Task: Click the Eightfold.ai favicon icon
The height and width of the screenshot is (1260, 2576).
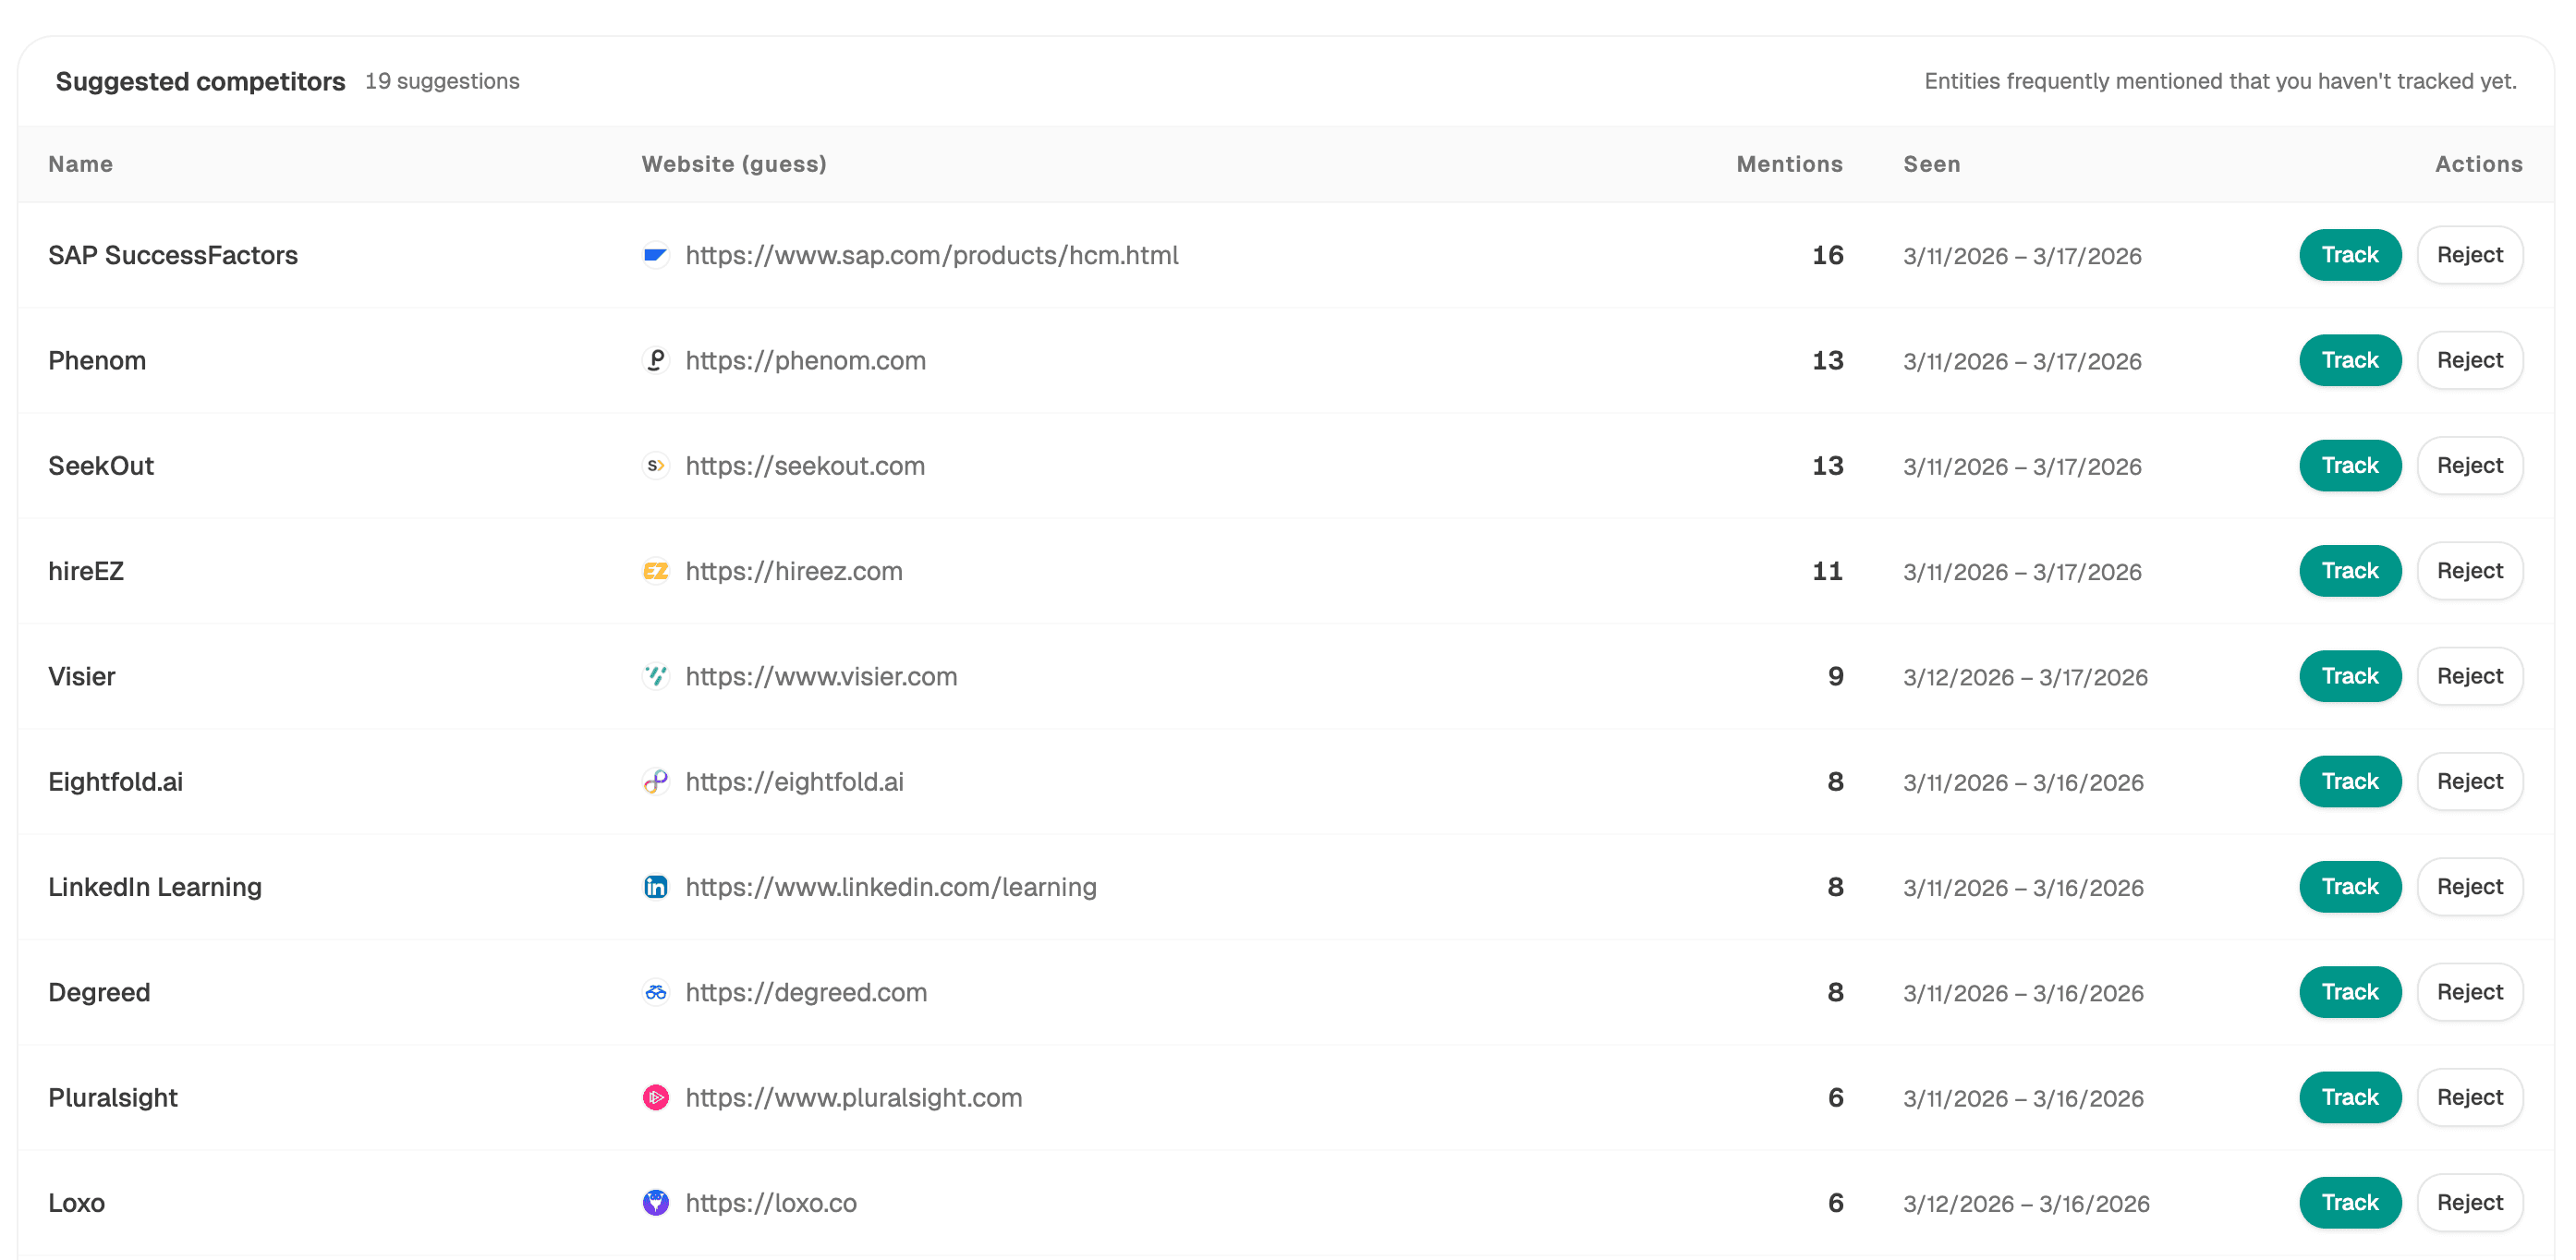Action: click(656, 782)
